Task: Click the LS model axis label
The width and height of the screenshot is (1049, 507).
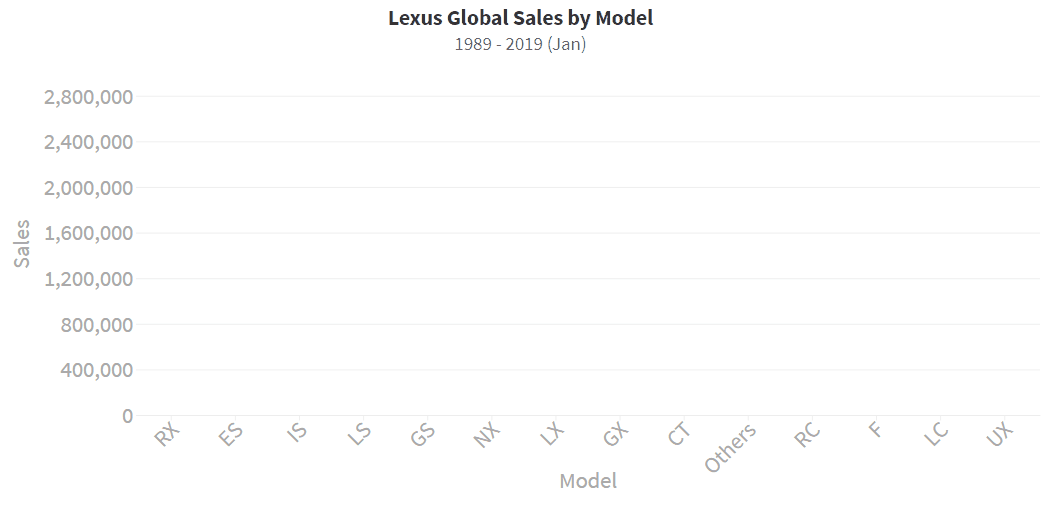Action: 360,435
